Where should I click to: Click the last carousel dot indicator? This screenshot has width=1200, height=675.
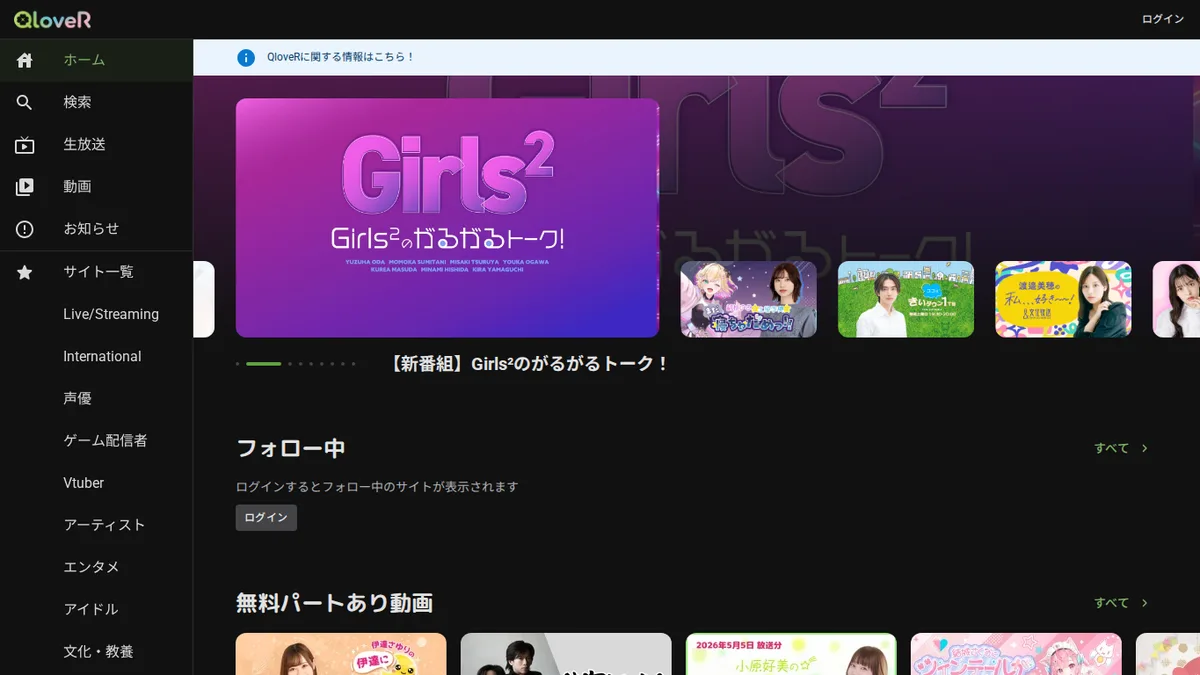pyautogui.click(x=353, y=364)
